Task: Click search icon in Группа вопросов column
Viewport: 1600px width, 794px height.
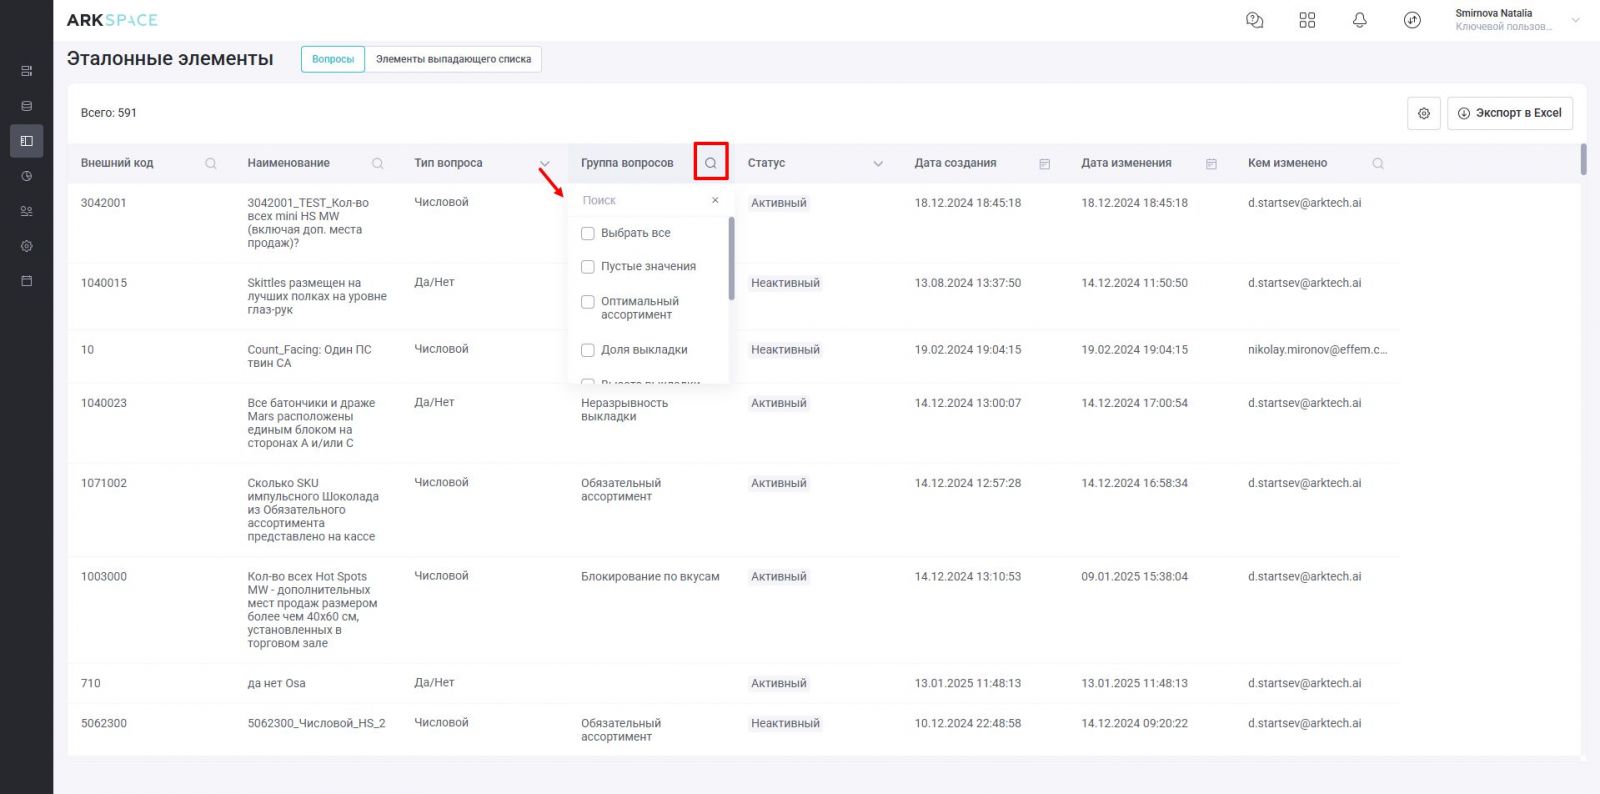Action: [x=711, y=163]
